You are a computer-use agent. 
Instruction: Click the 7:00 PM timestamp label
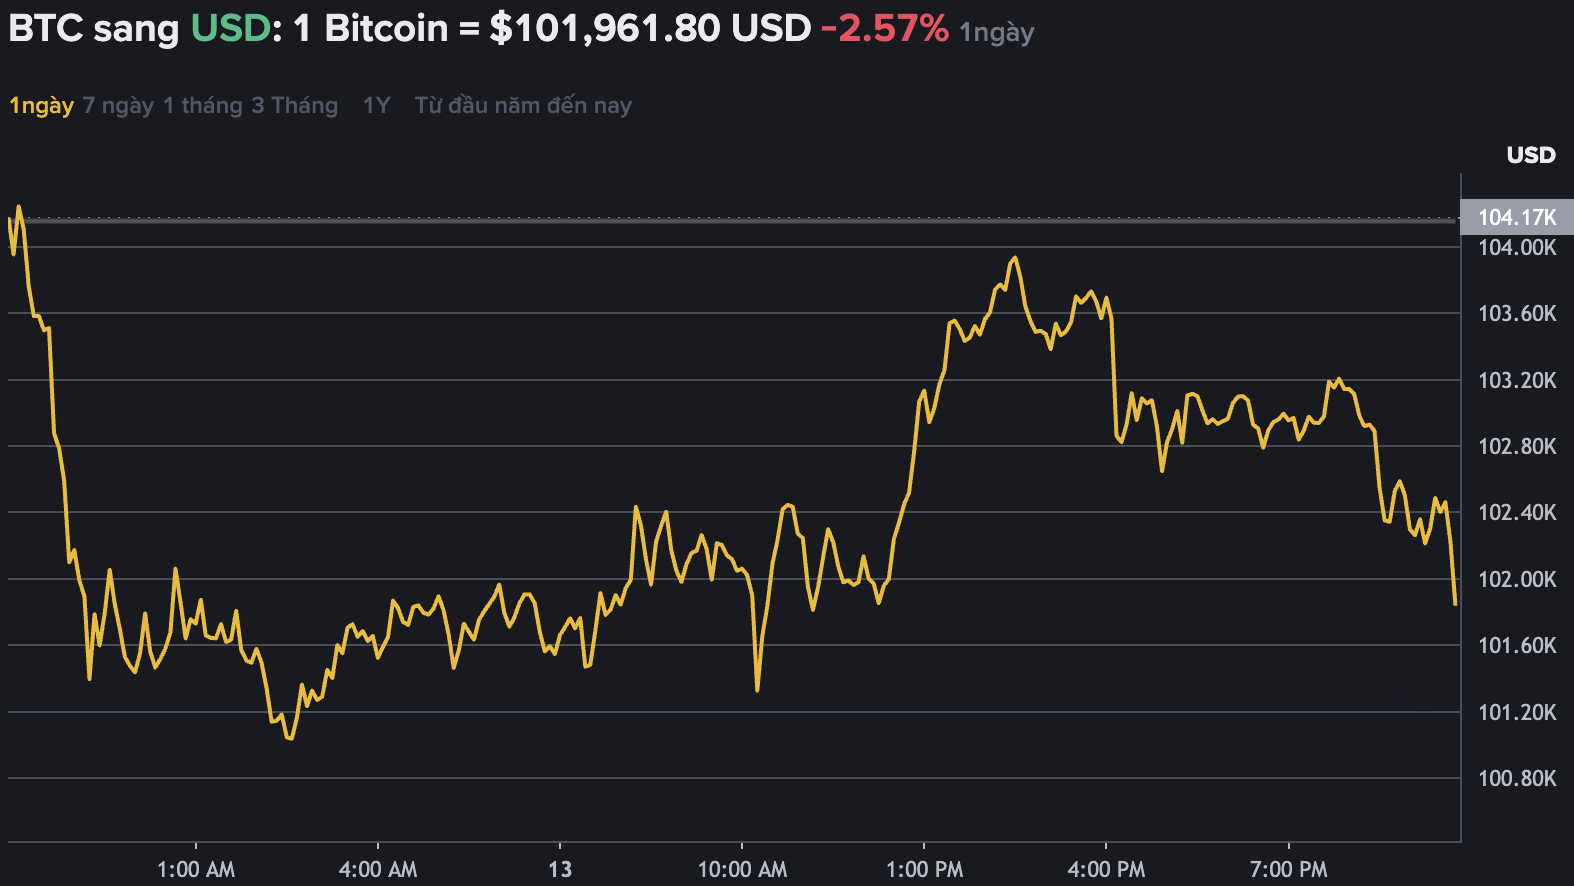pyautogui.click(x=1290, y=869)
